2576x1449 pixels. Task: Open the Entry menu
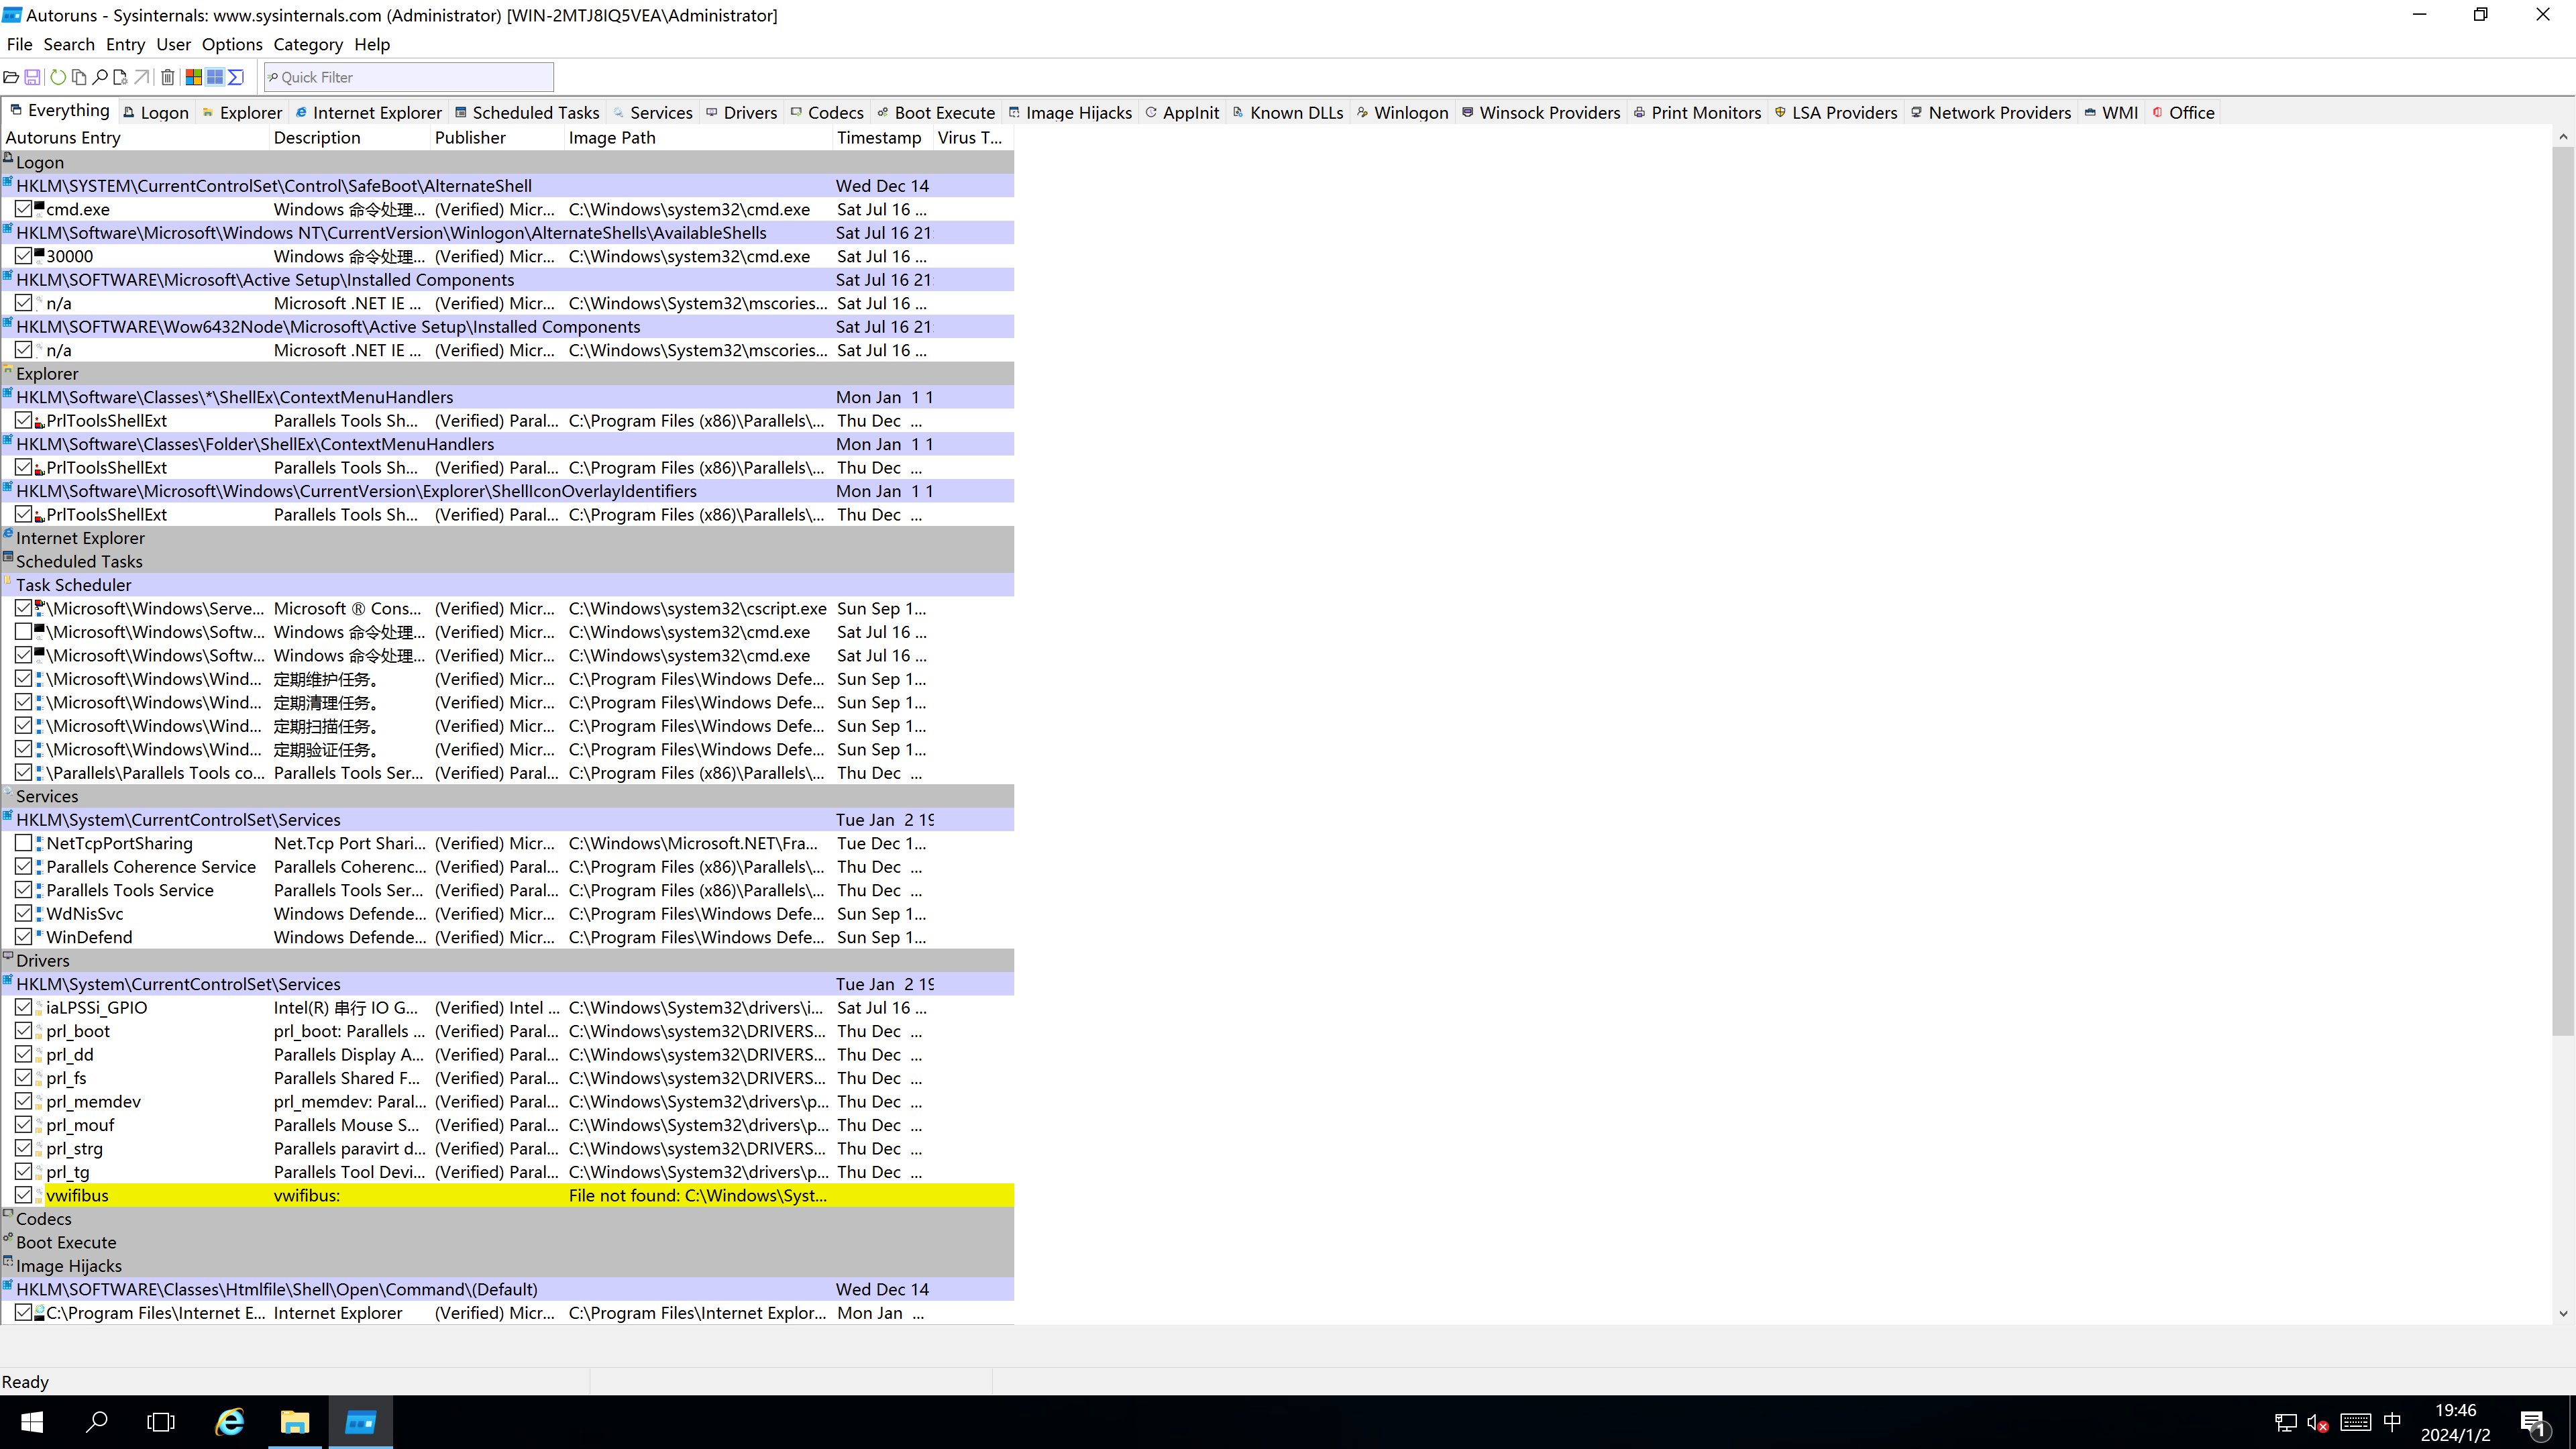pyautogui.click(x=125, y=44)
